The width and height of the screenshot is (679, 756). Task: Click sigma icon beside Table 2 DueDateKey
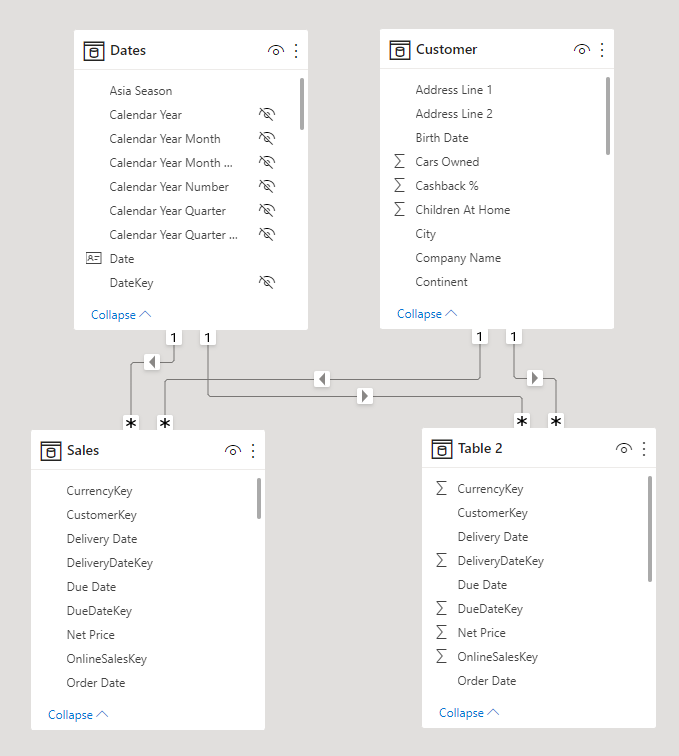441,608
